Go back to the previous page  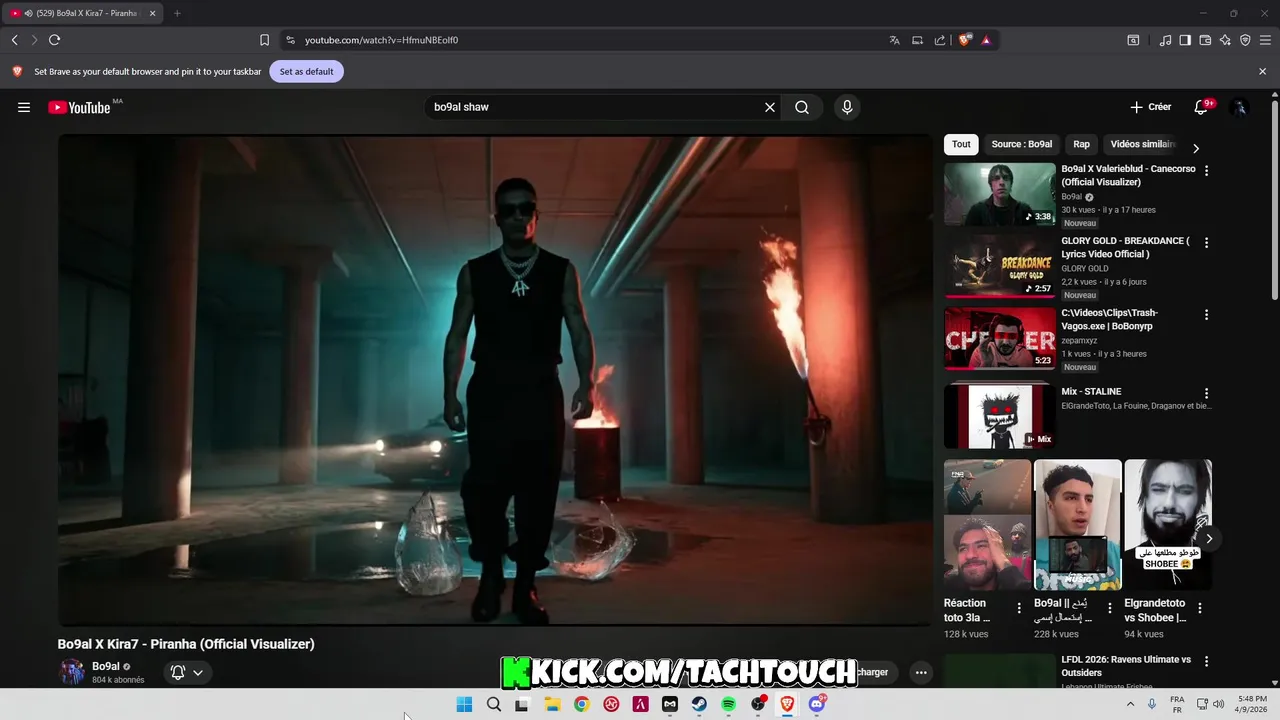click(14, 40)
